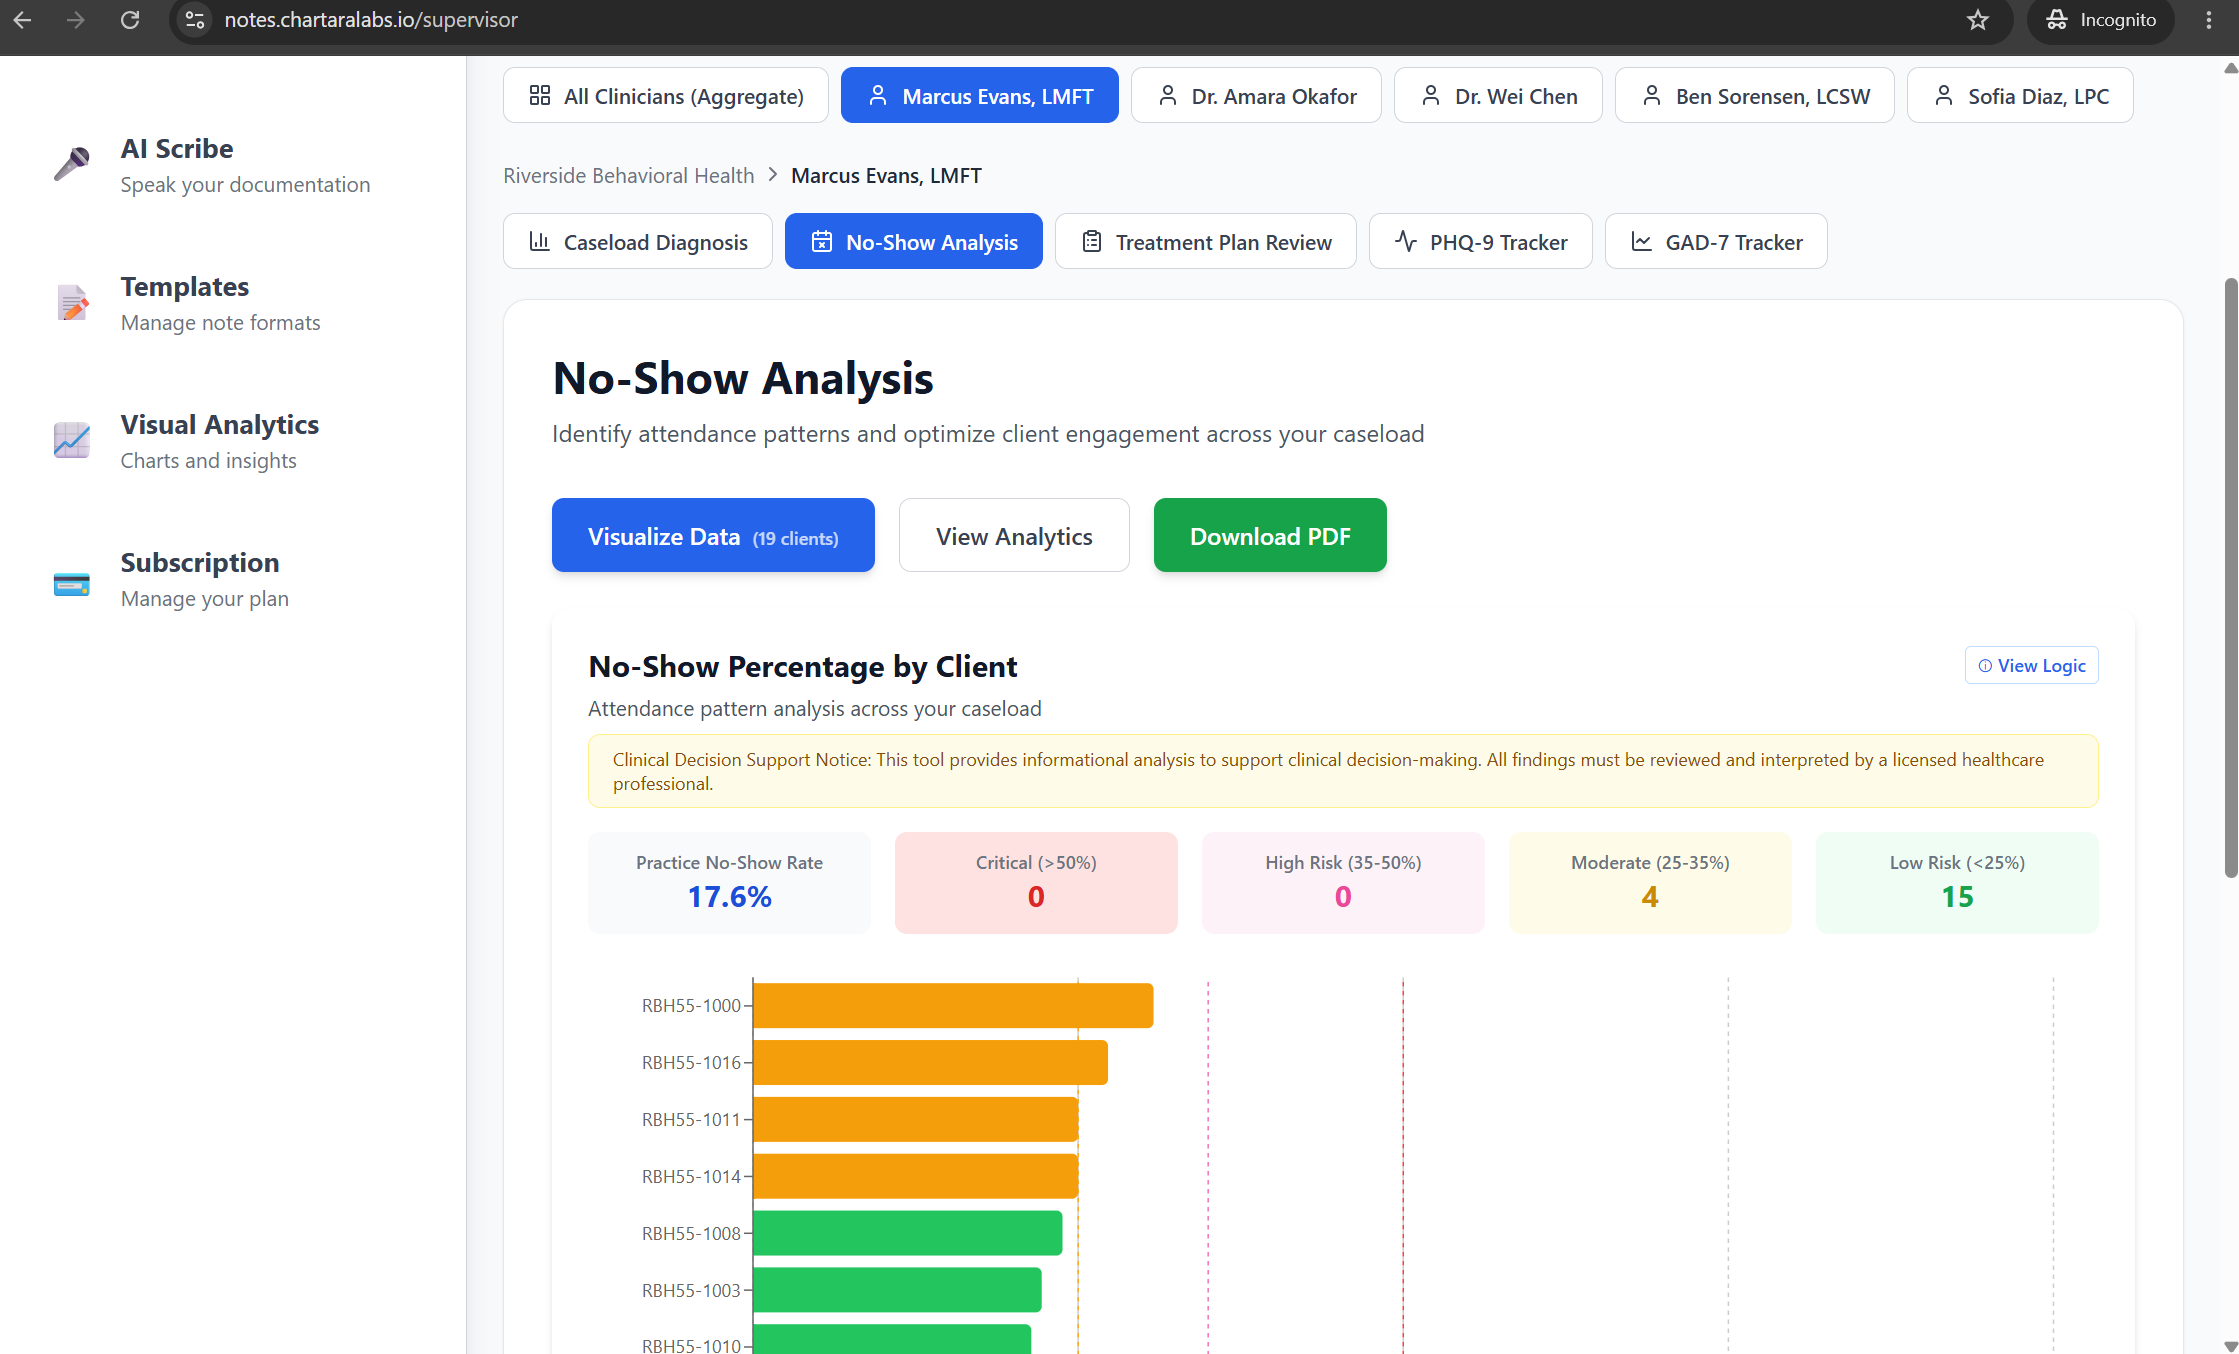Click the Templates notepad icon
Screen dimensions: 2239x1354
coord(72,302)
